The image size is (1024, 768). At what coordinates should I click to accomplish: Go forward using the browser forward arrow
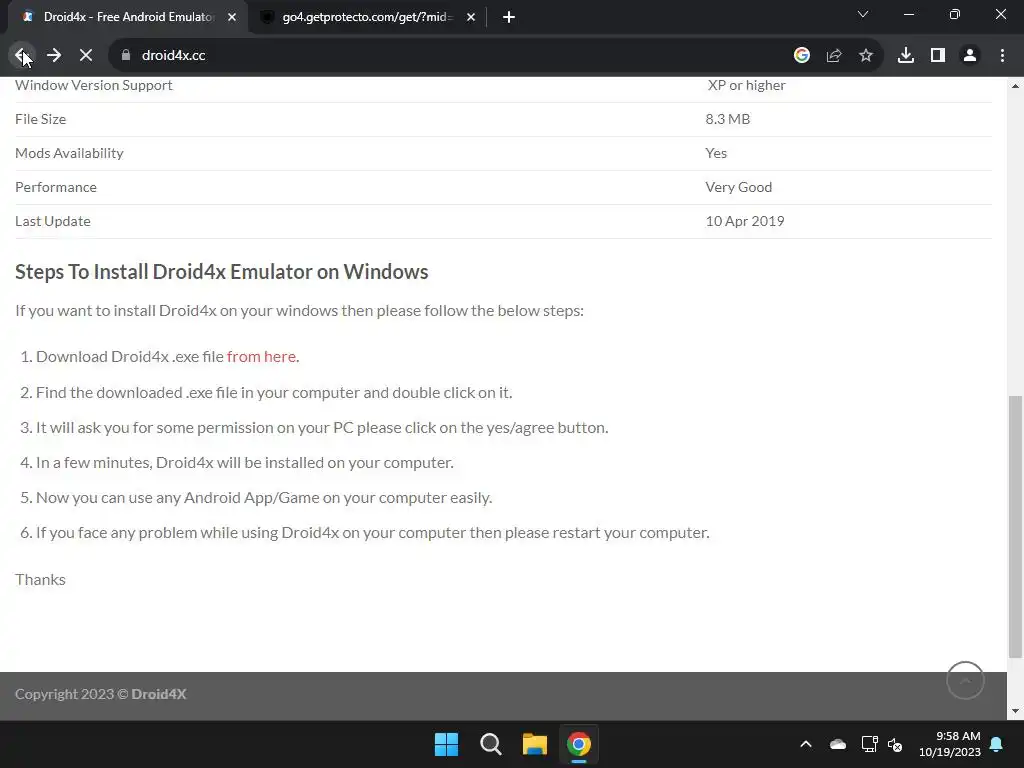(x=54, y=56)
